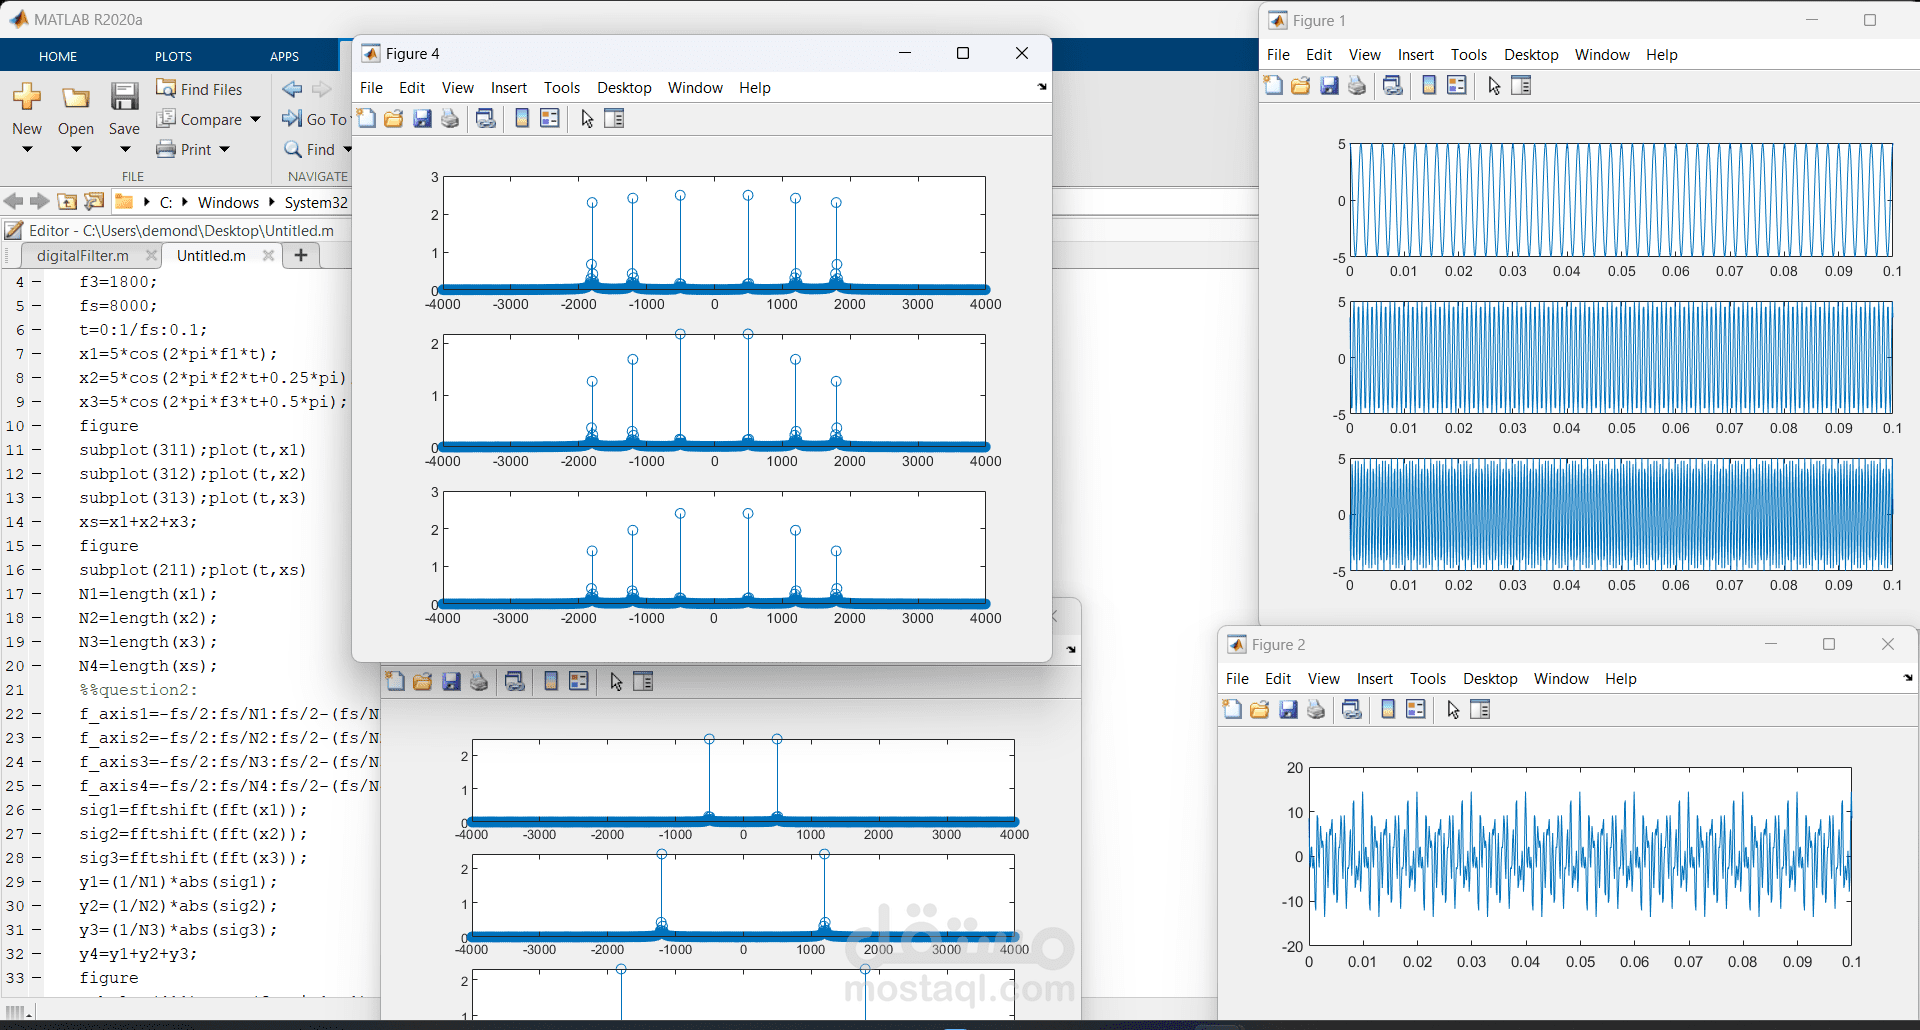Edit Plot arrow in Figure 2 toolbar
1920x1030 pixels.
tap(1453, 710)
